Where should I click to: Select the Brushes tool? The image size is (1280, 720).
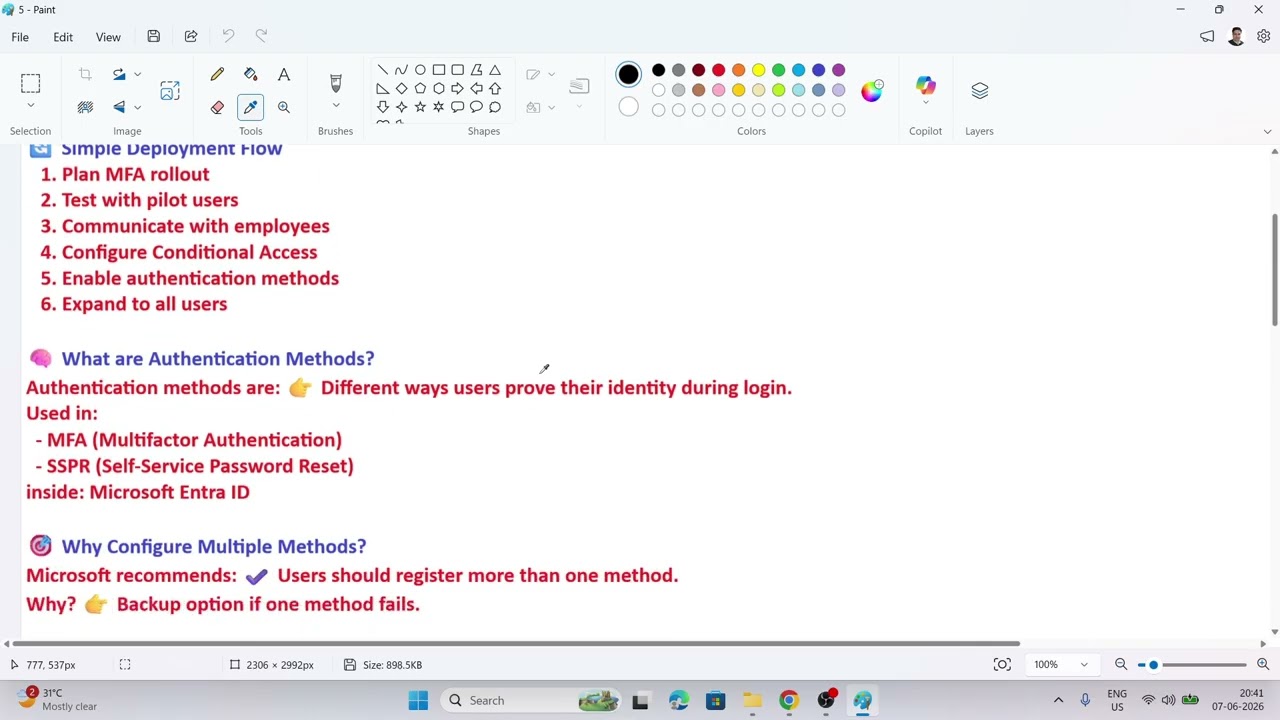coord(335,82)
